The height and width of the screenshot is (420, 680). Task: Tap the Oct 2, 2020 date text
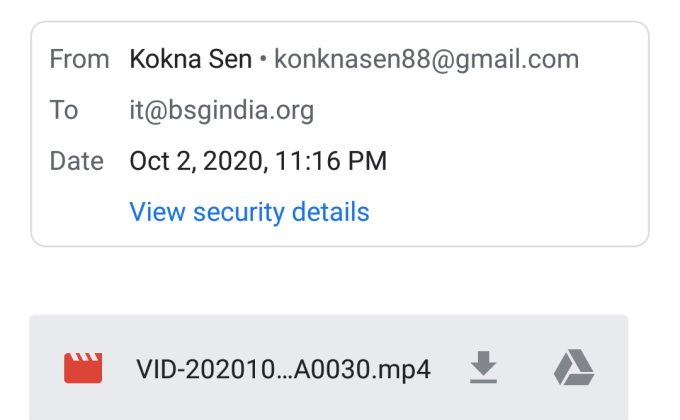click(x=195, y=161)
